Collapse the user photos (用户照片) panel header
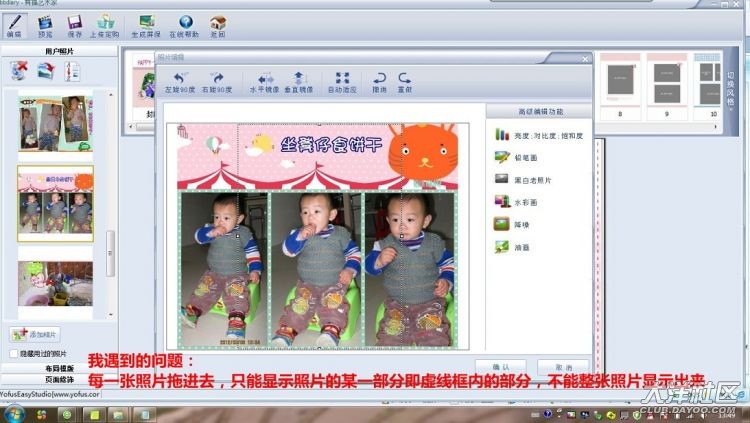 [x=58, y=50]
